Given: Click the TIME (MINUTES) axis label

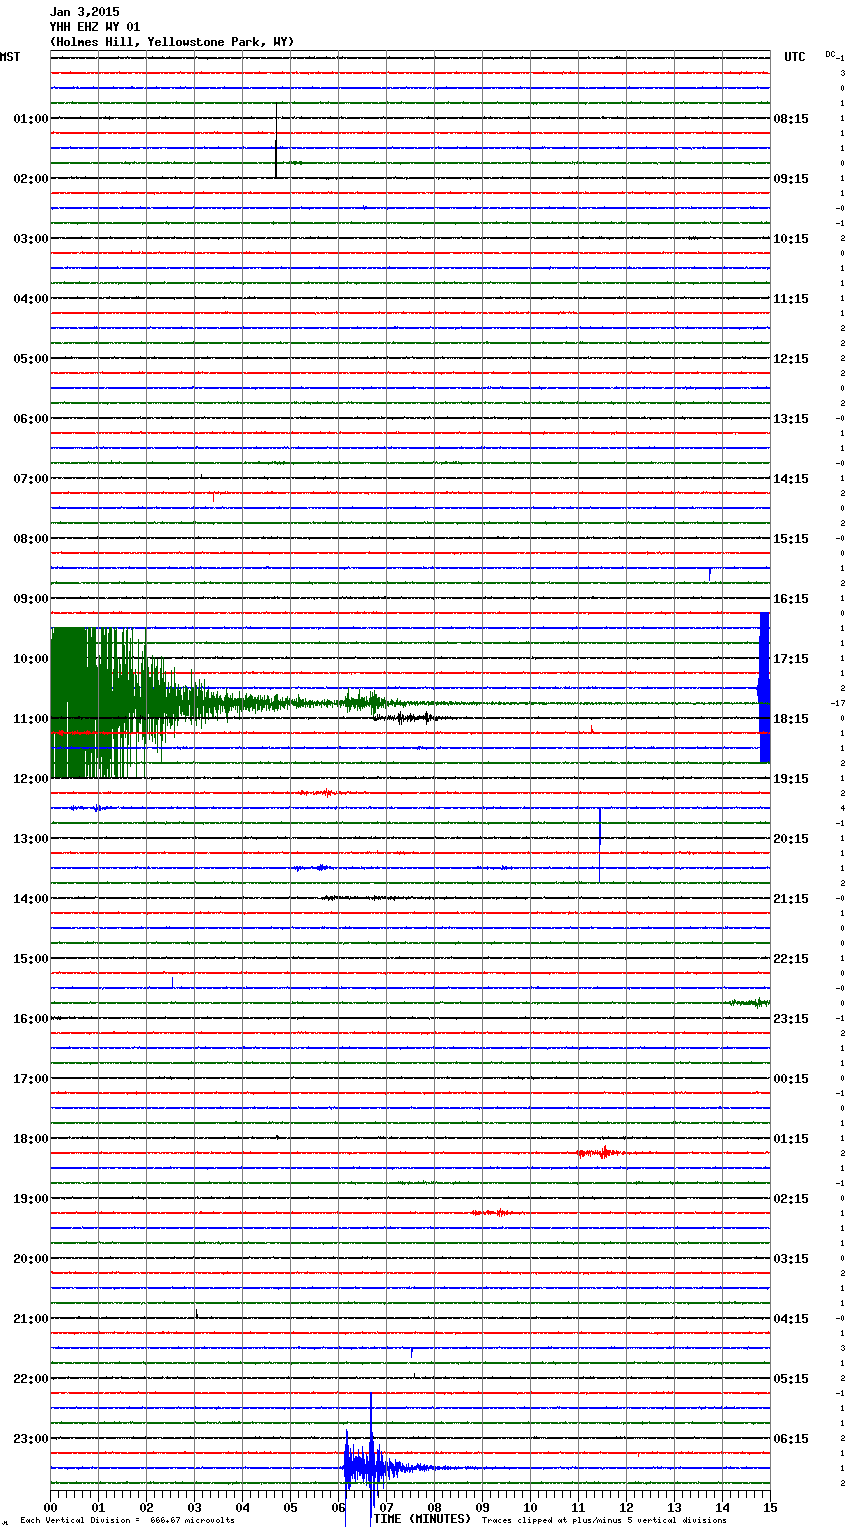Looking at the screenshot, I should click(x=422, y=1519).
